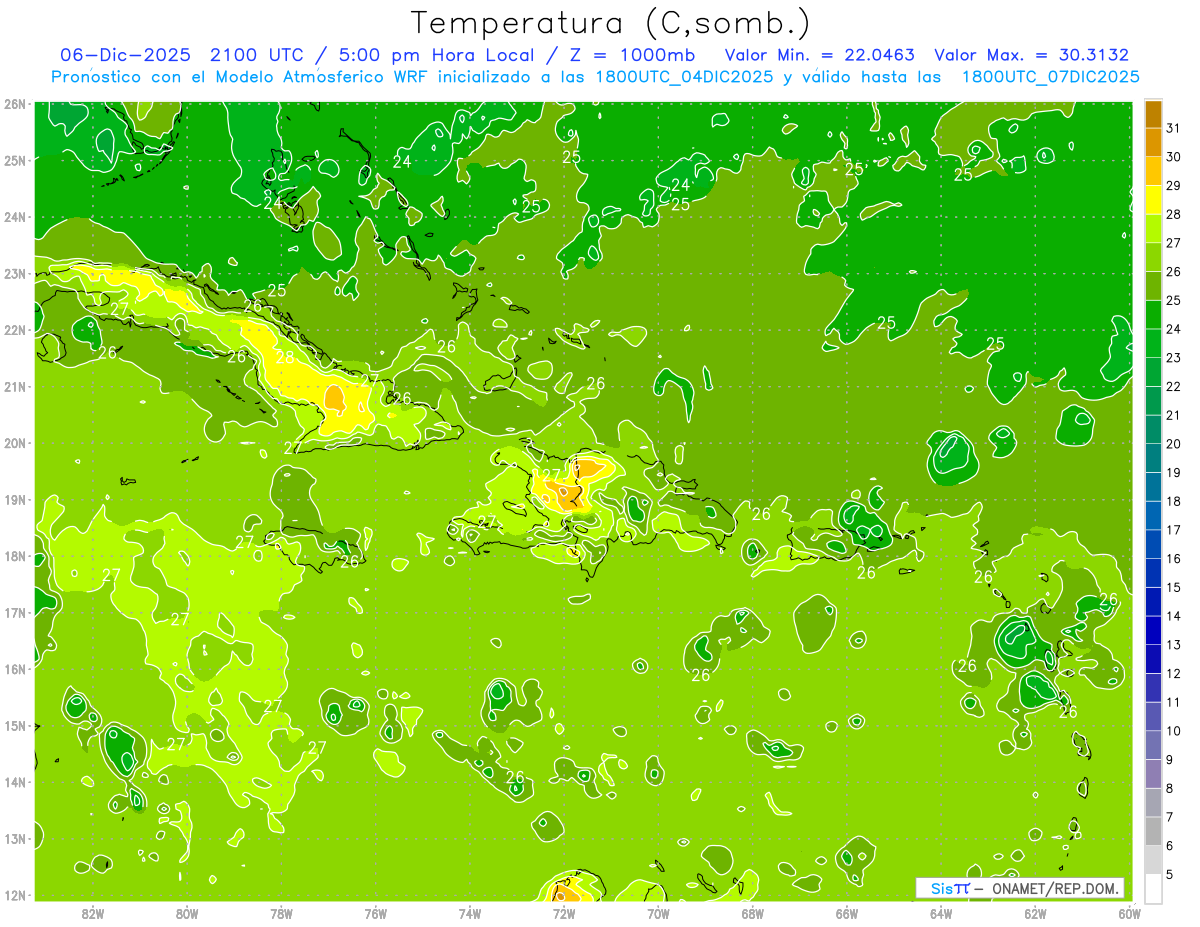Select 'Valor Min. = 22.0463' text
The height and width of the screenshot is (927, 1200).
point(819,55)
